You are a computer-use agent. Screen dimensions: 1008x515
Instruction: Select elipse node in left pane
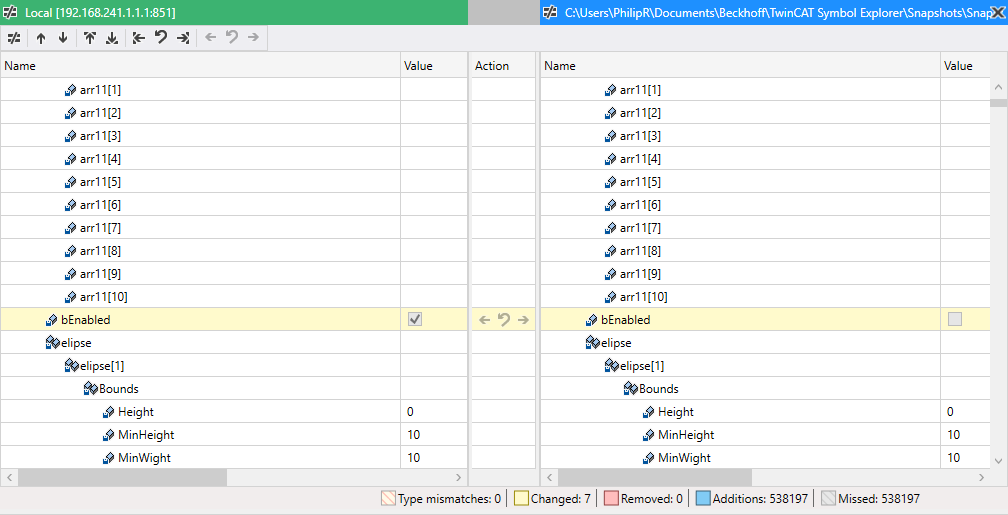[x=76, y=343]
